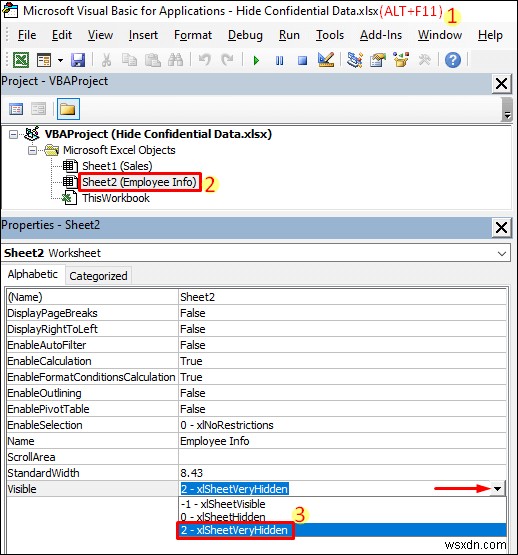Open the File menu
This screenshot has width=518, height=555.
[x=27, y=35]
